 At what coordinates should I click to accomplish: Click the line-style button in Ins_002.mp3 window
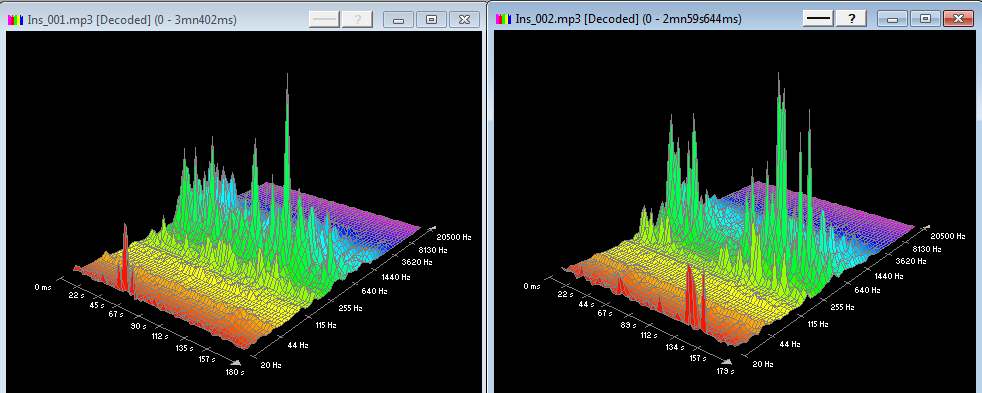(x=818, y=19)
